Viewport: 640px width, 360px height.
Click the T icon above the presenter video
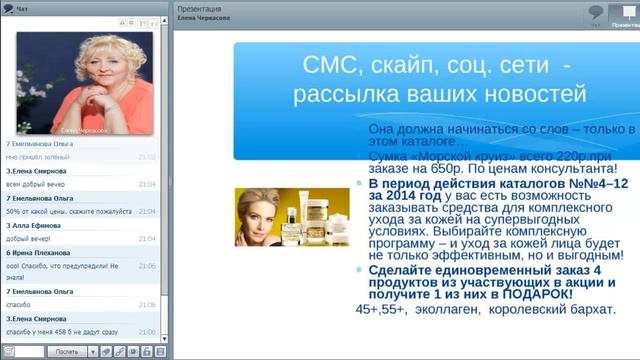[142, 24]
